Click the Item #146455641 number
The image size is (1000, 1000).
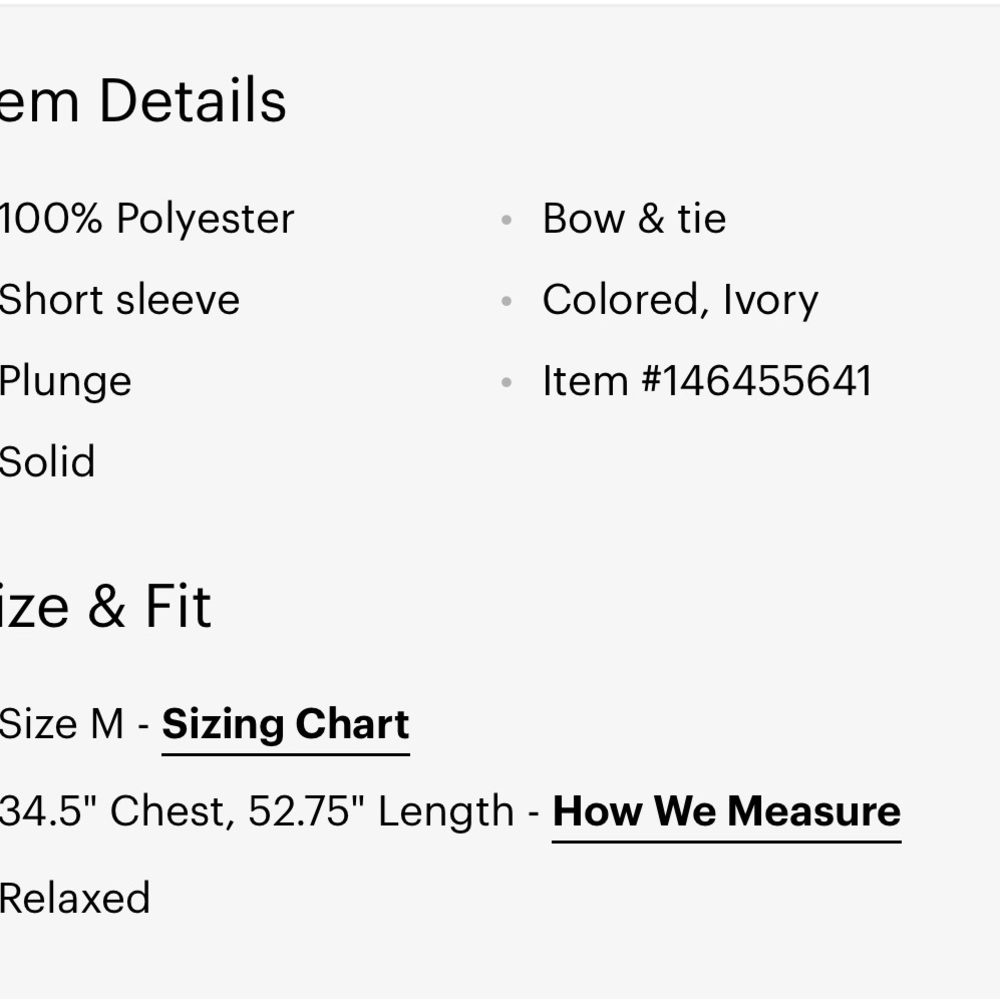707,381
